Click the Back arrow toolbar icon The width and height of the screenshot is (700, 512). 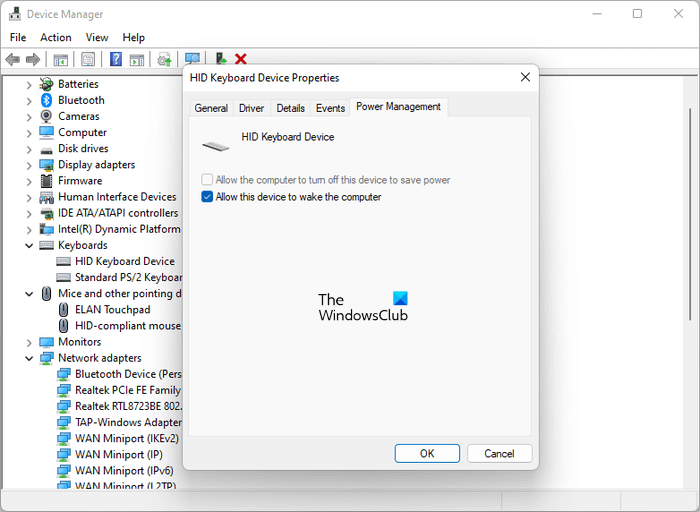[x=12, y=59]
